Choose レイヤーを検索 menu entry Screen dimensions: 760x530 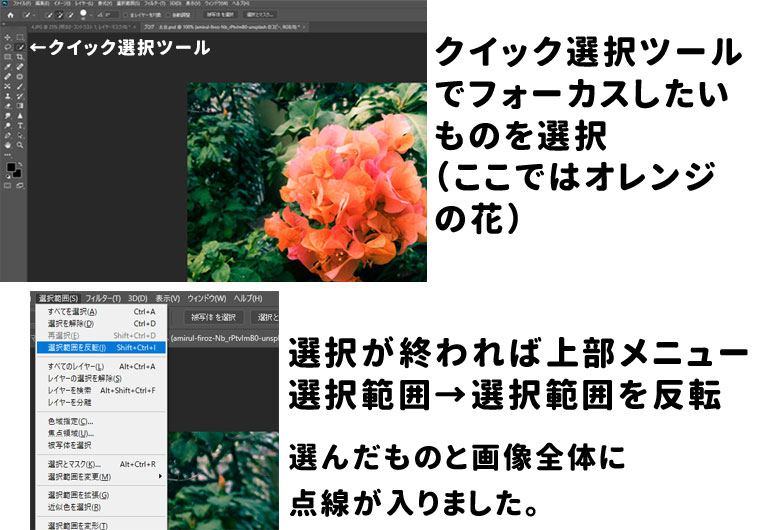(x=101, y=390)
